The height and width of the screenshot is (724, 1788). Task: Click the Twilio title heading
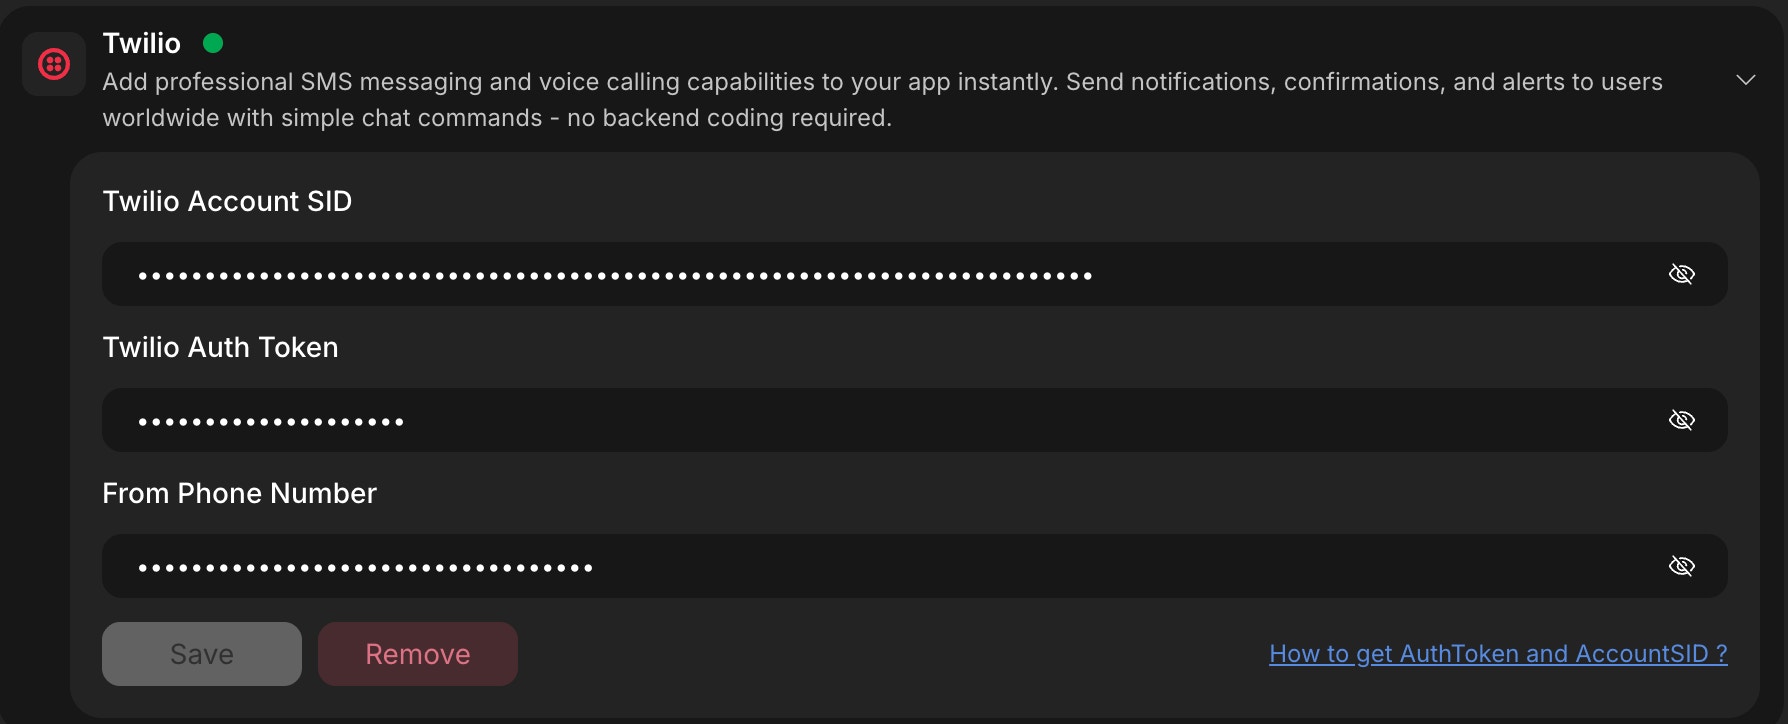point(140,43)
